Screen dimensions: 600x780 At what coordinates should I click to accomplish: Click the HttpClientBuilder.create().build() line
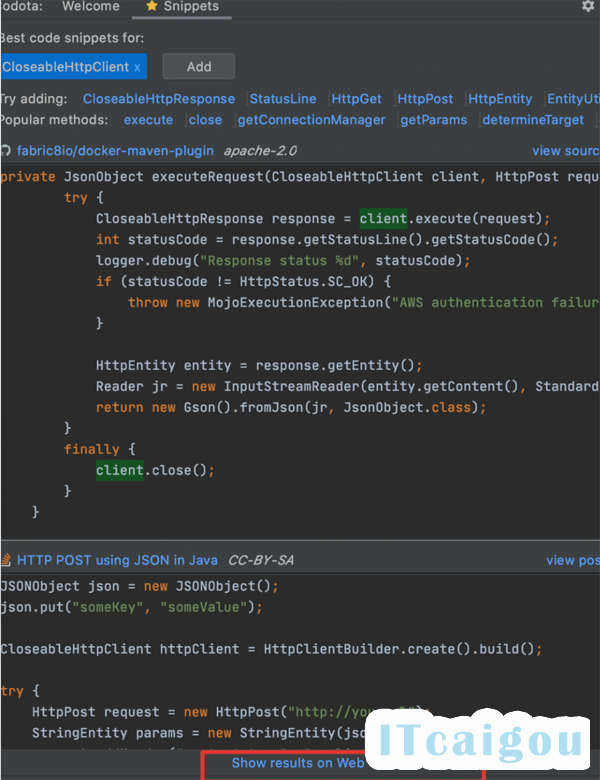[x=271, y=649]
